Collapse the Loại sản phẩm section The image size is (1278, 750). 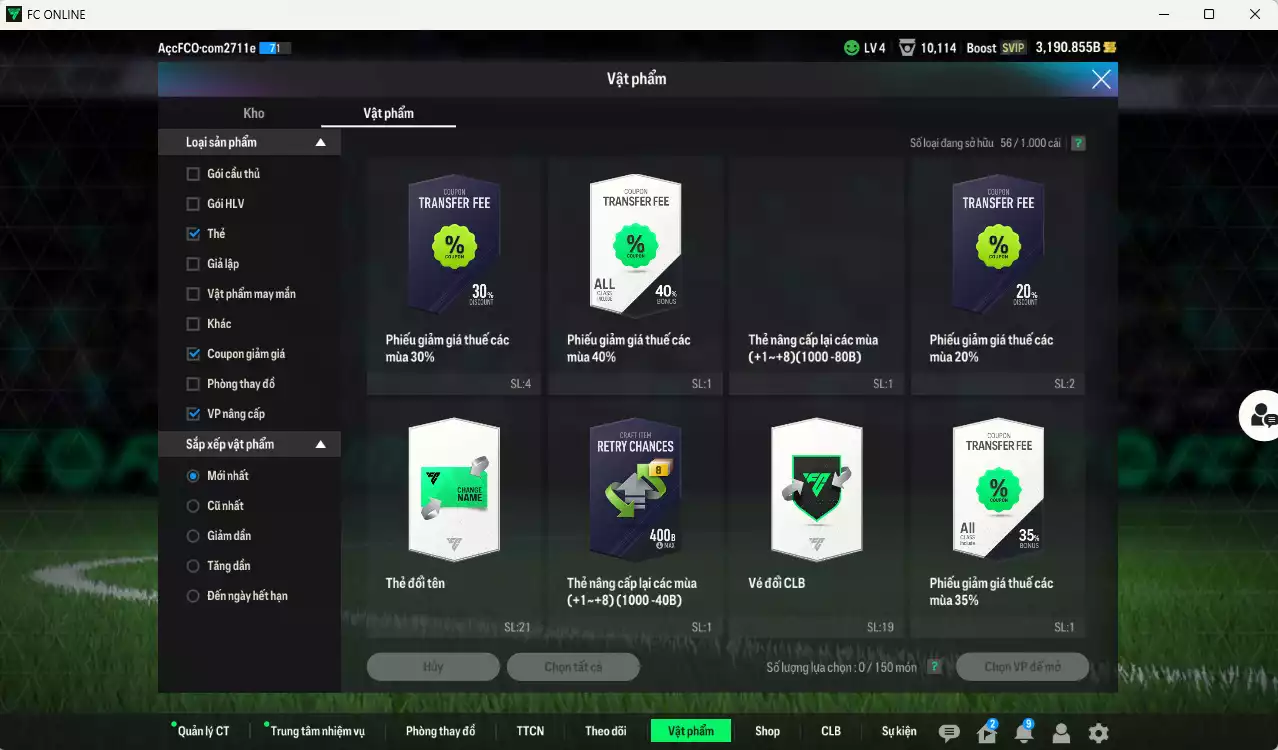(320, 143)
